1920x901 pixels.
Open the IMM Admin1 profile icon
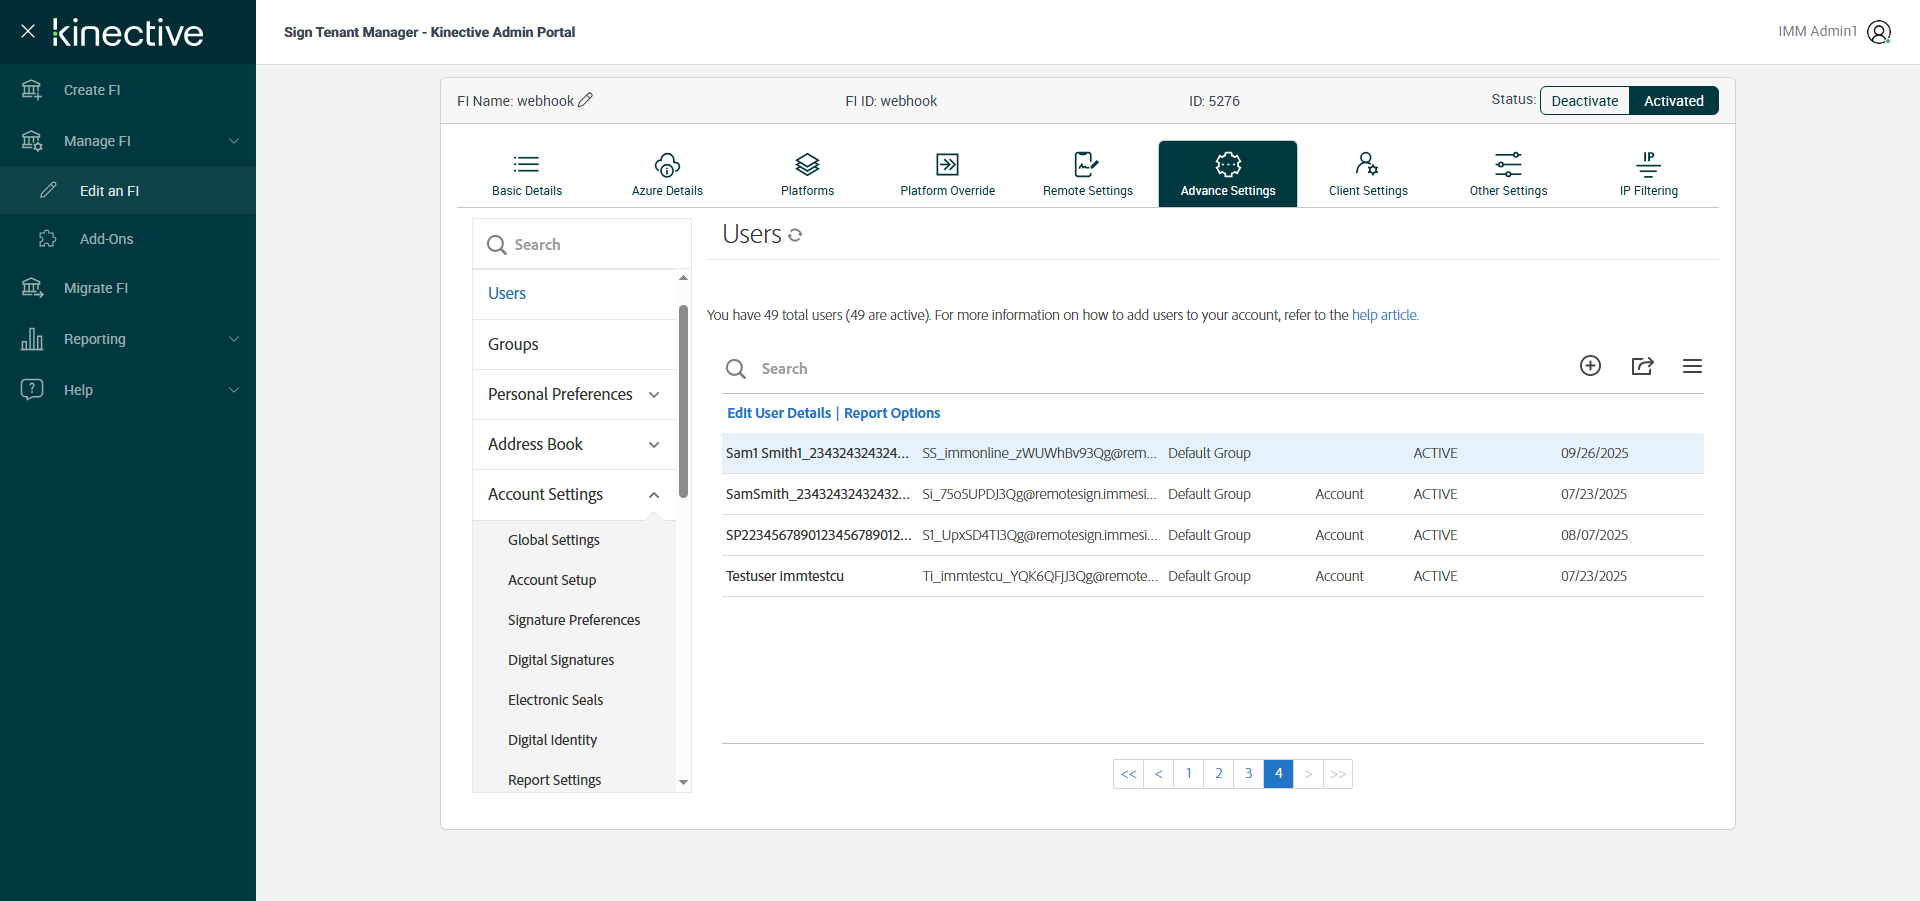click(x=1879, y=32)
